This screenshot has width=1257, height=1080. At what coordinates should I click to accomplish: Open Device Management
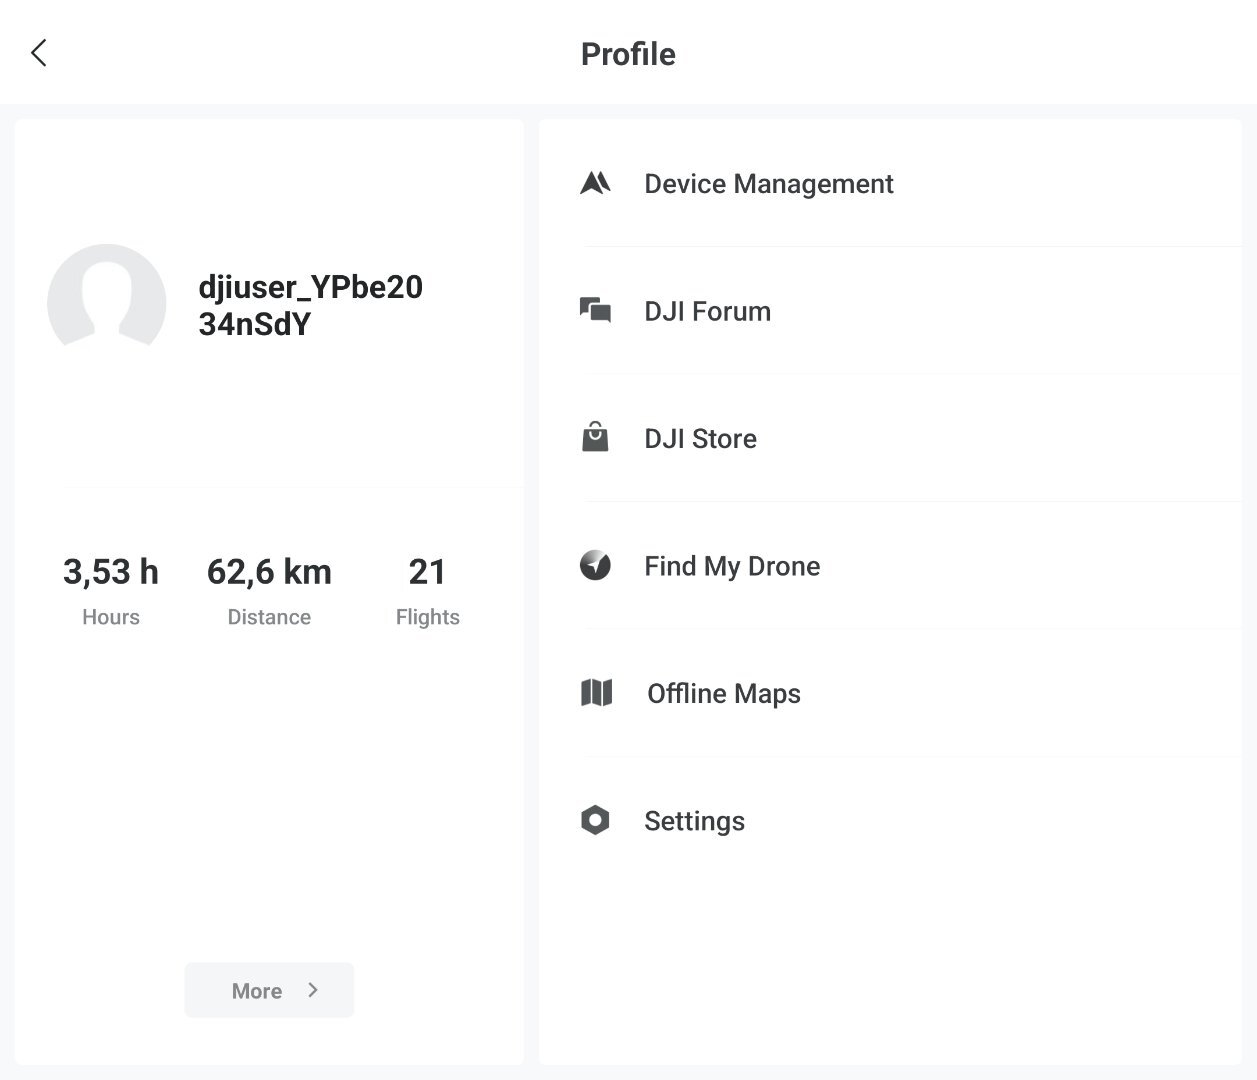(x=890, y=184)
